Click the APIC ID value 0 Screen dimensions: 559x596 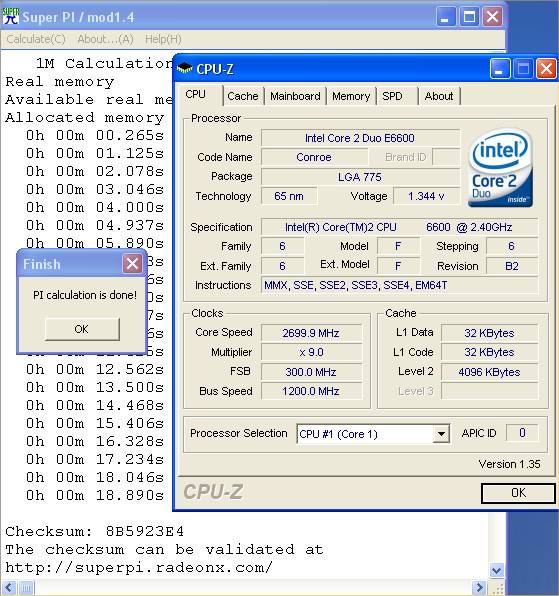coord(522,433)
